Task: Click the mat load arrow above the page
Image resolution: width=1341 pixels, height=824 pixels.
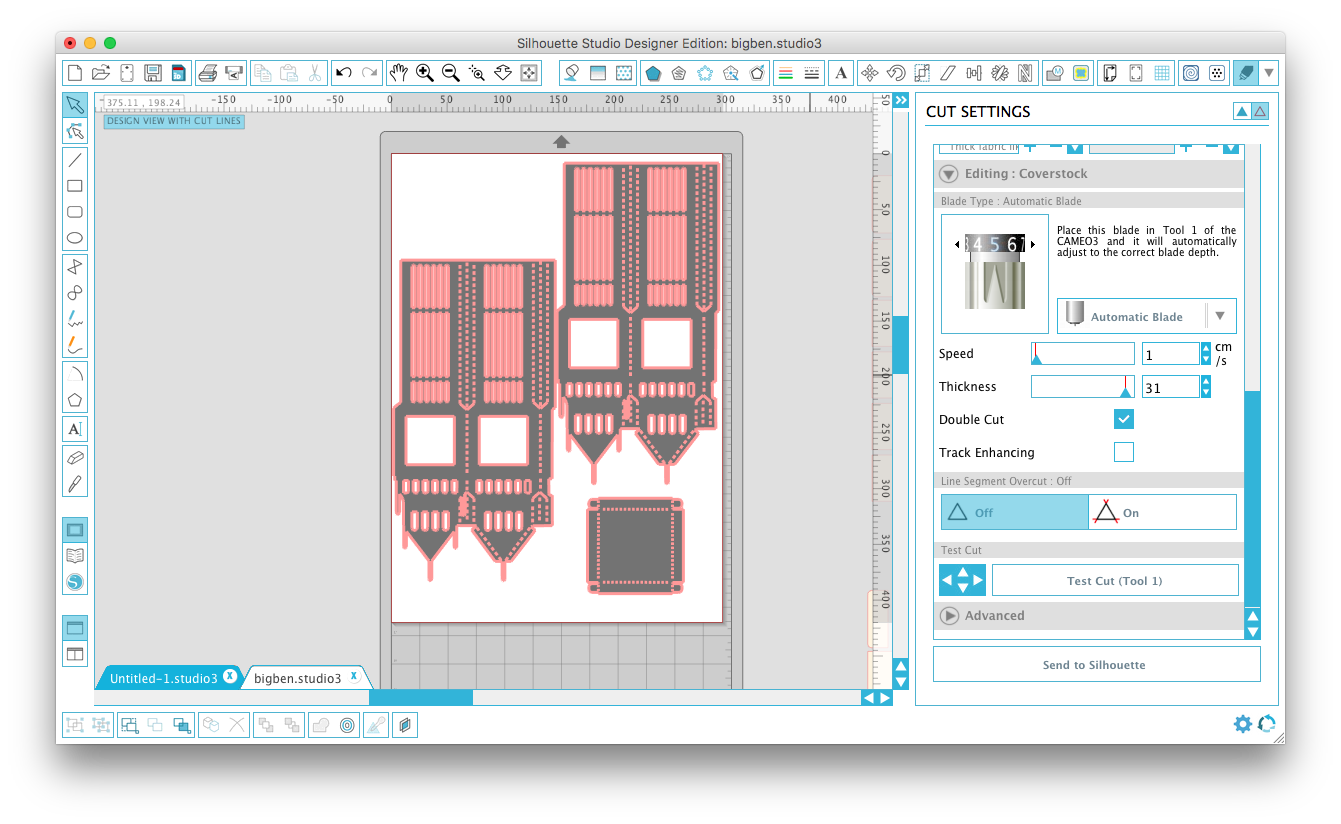Action: [x=561, y=142]
